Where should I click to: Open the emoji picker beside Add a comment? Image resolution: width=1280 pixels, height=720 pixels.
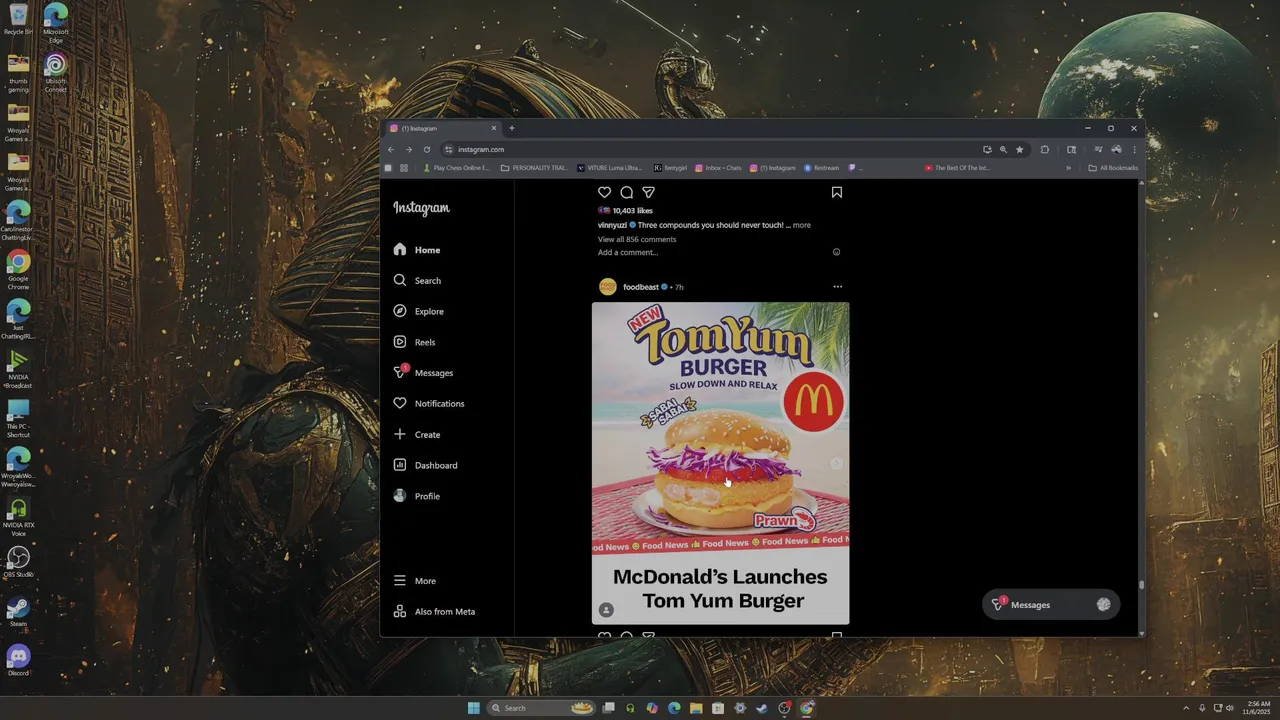837,252
